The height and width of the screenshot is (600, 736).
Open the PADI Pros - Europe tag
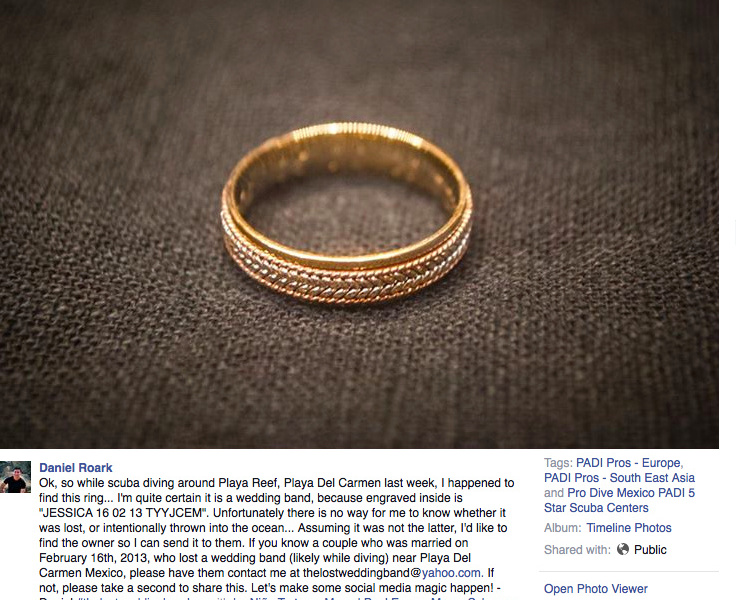pos(628,463)
